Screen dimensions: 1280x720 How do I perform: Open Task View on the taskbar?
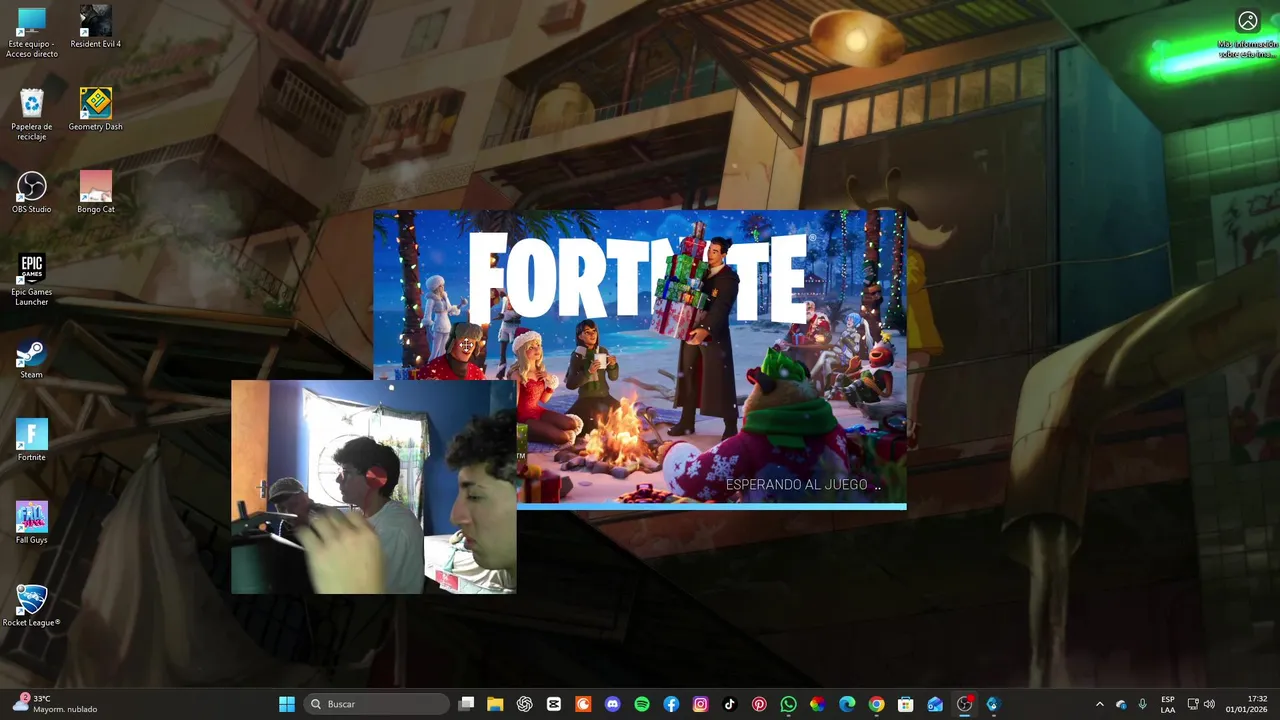coord(466,704)
